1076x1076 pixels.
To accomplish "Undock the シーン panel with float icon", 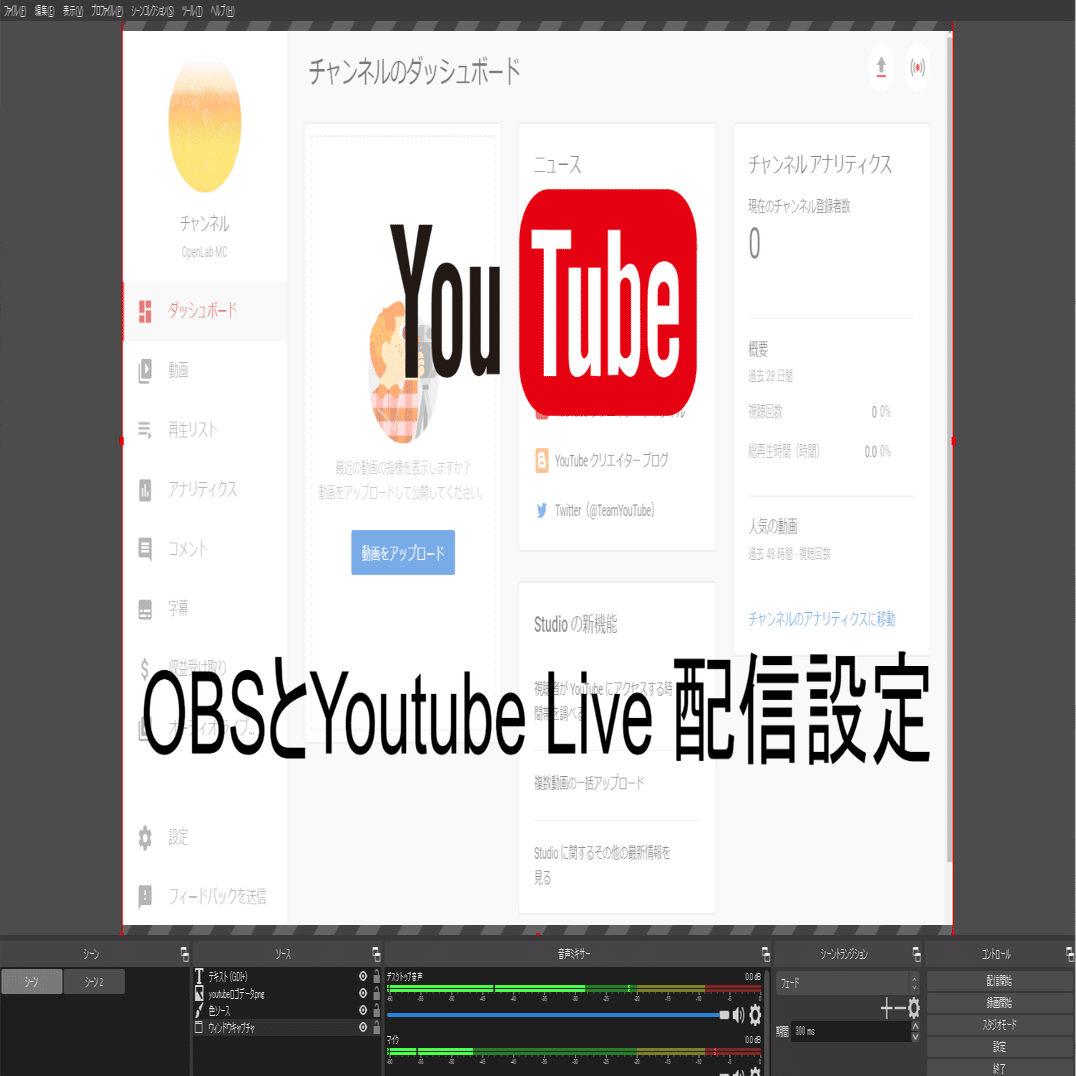I will point(185,954).
